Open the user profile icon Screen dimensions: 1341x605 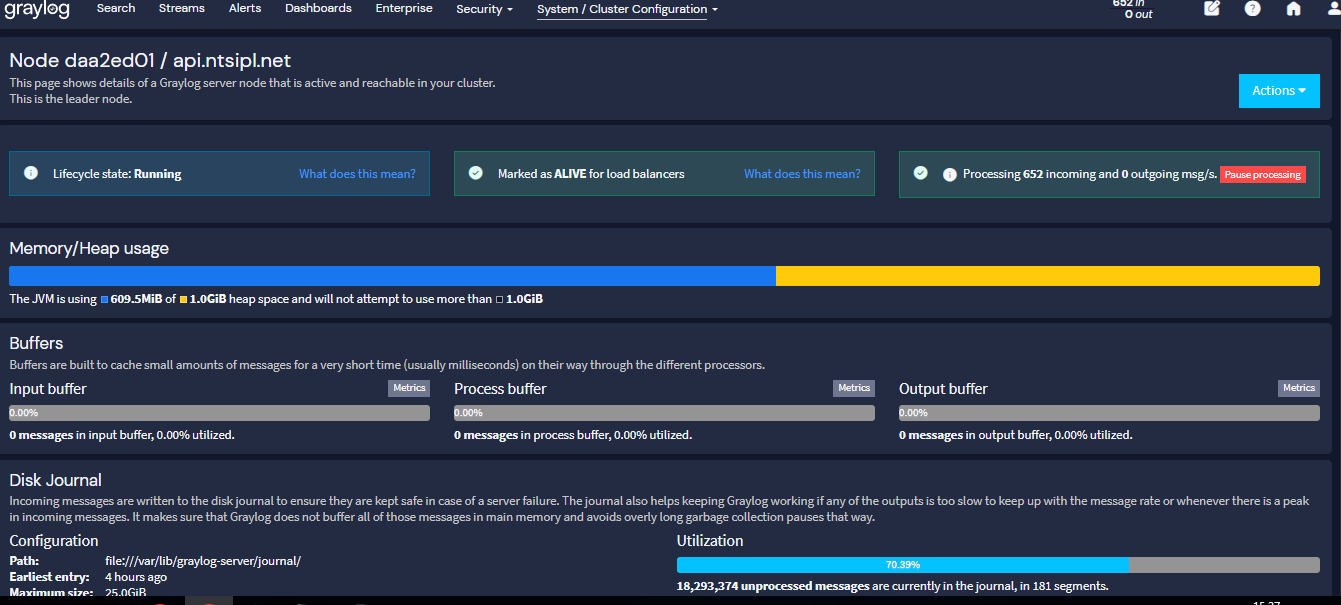tap(1334, 8)
